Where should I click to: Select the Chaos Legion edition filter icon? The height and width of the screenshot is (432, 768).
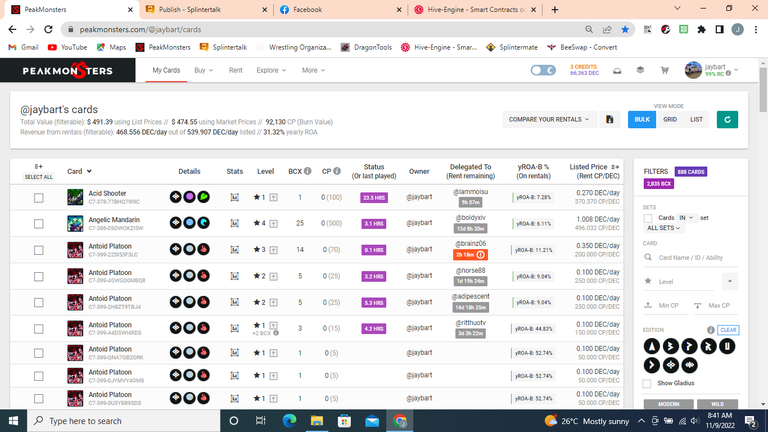(671, 365)
